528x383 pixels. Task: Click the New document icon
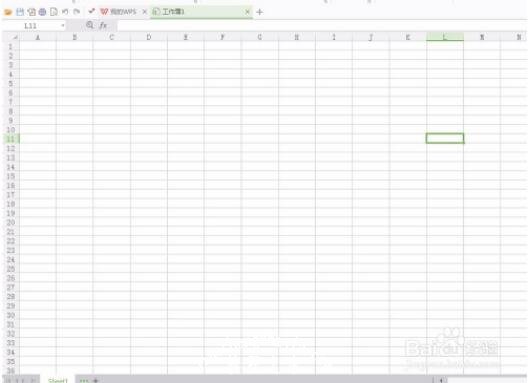[x=54, y=12]
